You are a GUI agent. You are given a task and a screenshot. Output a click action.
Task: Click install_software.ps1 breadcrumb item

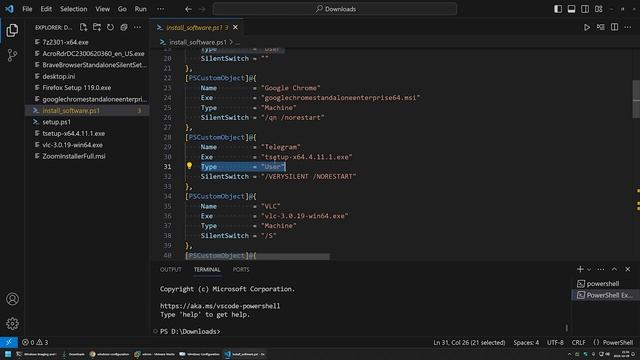(198, 42)
